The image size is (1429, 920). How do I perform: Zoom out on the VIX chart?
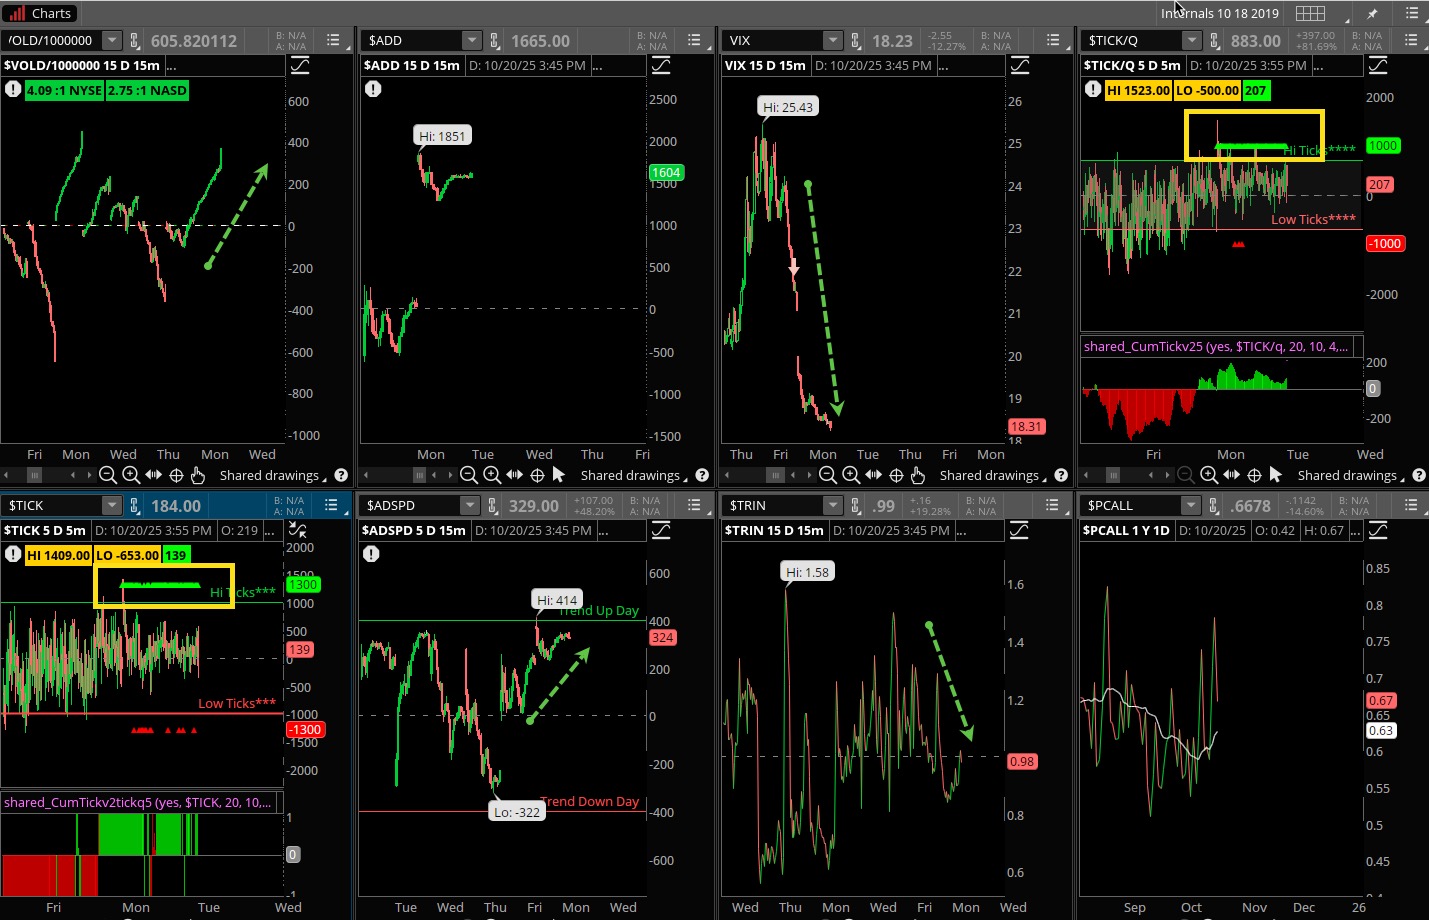828,475
